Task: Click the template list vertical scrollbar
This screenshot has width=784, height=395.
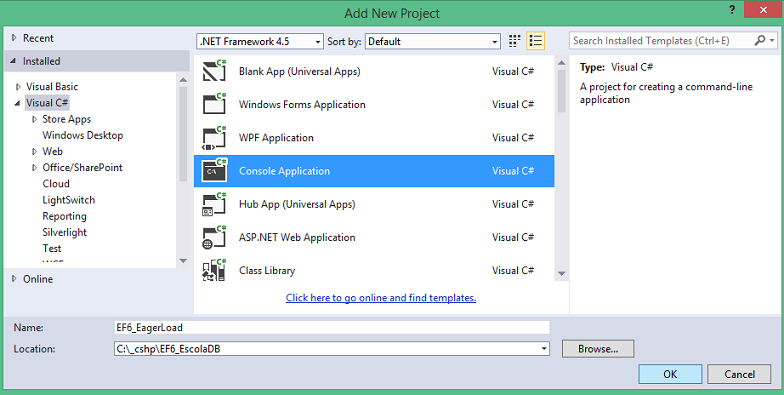Action: 562,170
